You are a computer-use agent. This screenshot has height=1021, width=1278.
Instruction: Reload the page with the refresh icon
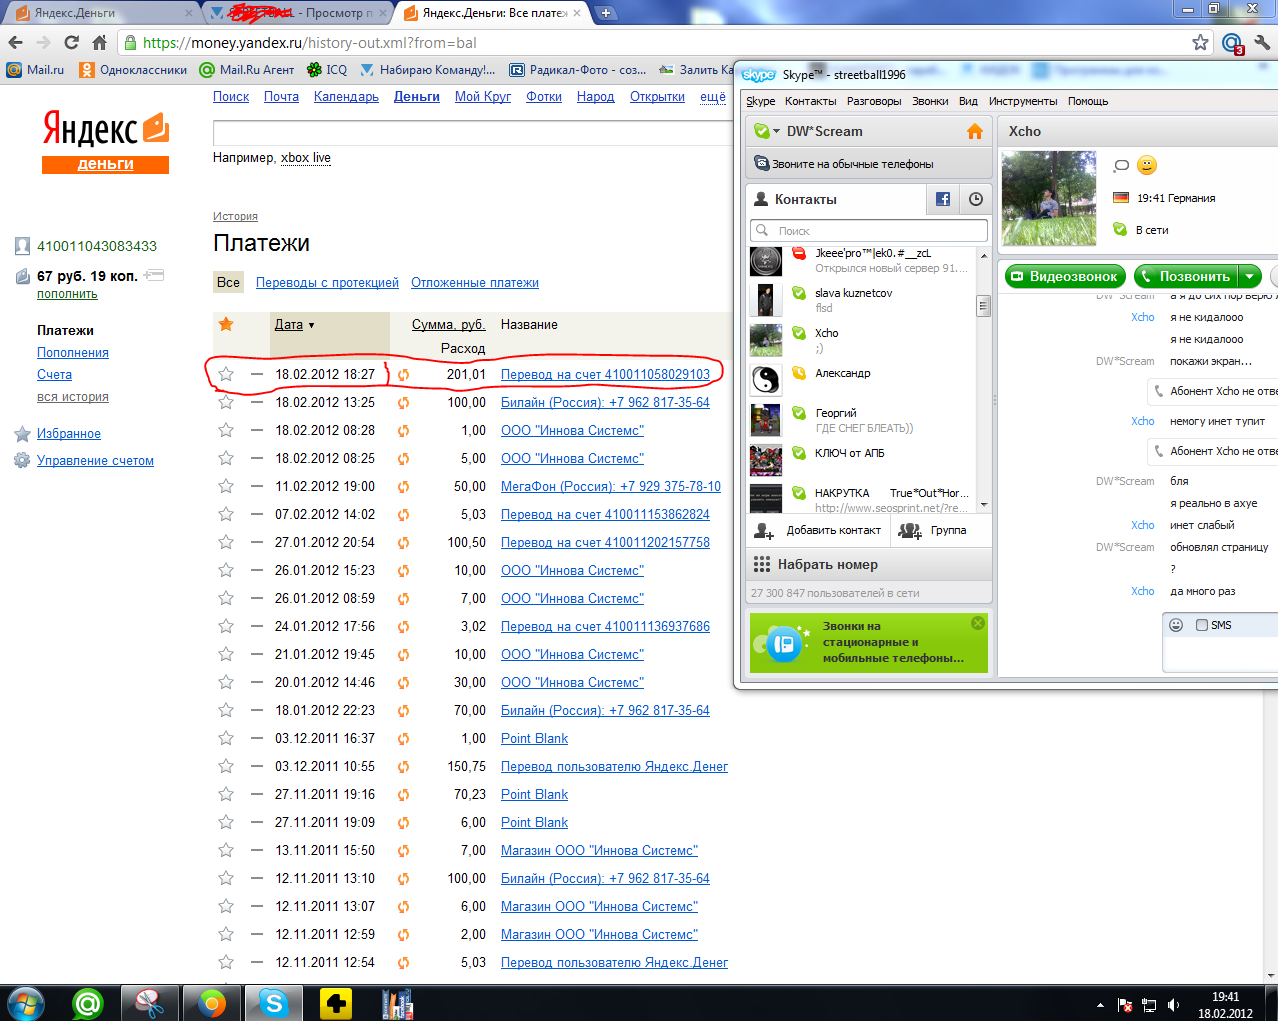tap(71, 42)
